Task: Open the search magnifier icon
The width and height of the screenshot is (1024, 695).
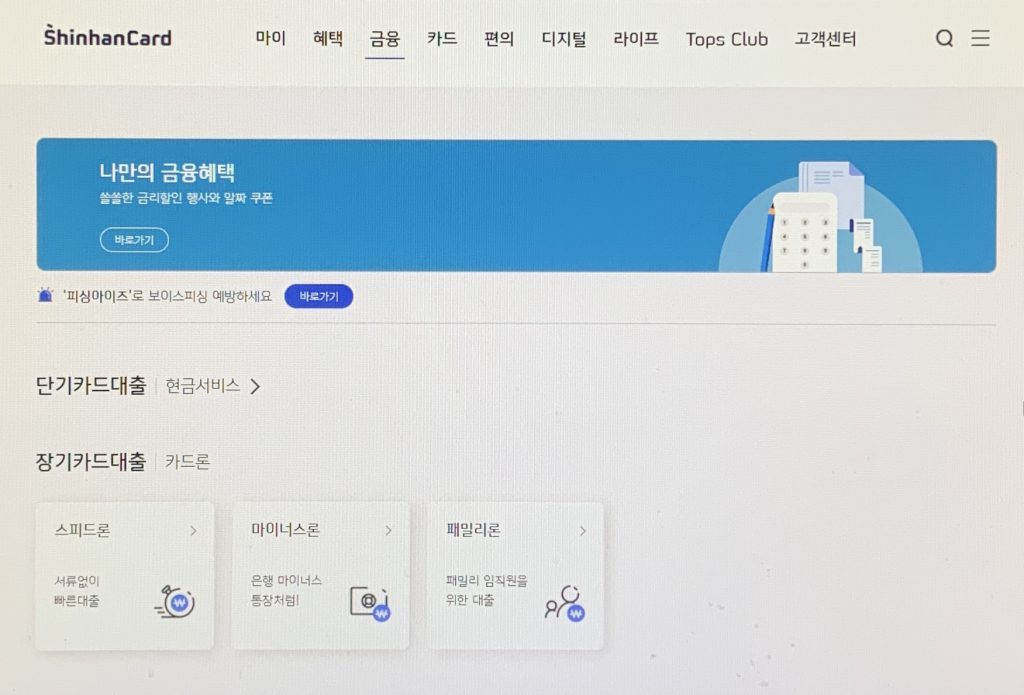Action: click(x=944, y=39)
